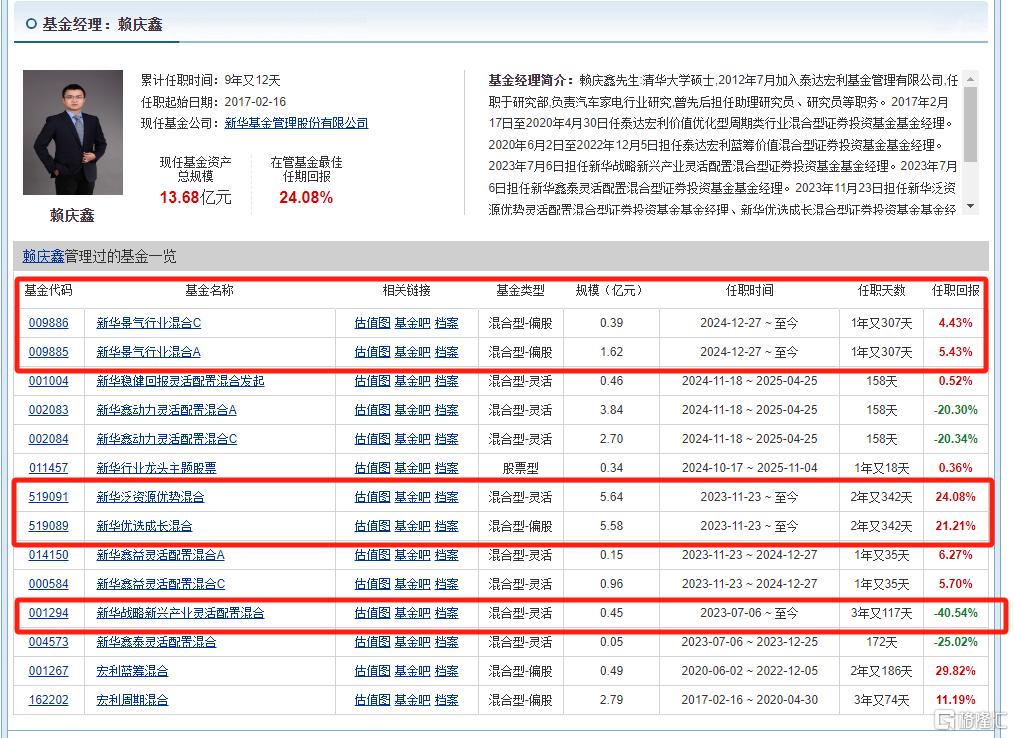Open fund code 014150
The height and width of the screenshot is (738, 1014).
(49, 555)
